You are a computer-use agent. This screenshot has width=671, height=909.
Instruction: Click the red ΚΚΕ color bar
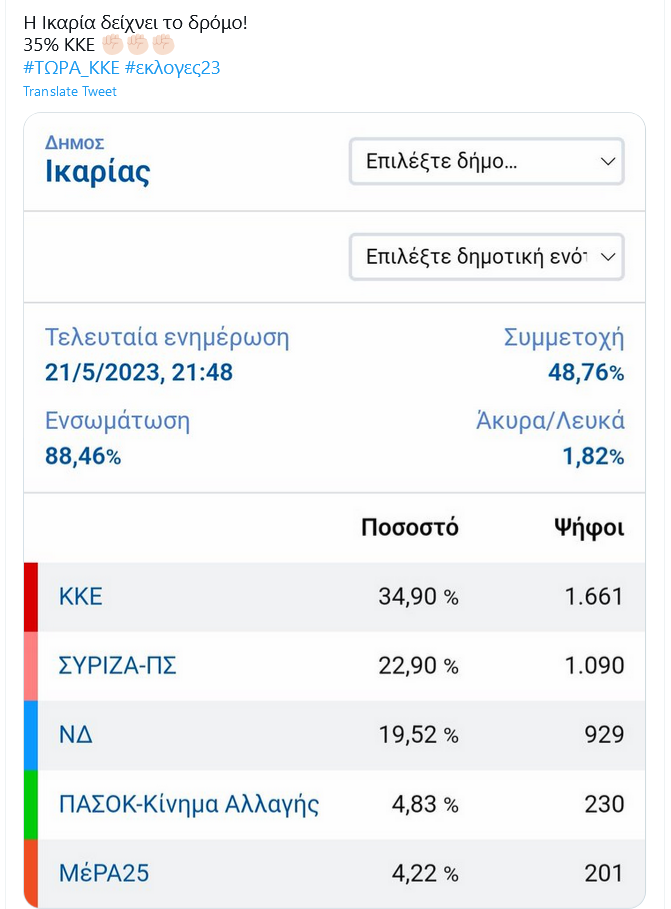point(31,597)
